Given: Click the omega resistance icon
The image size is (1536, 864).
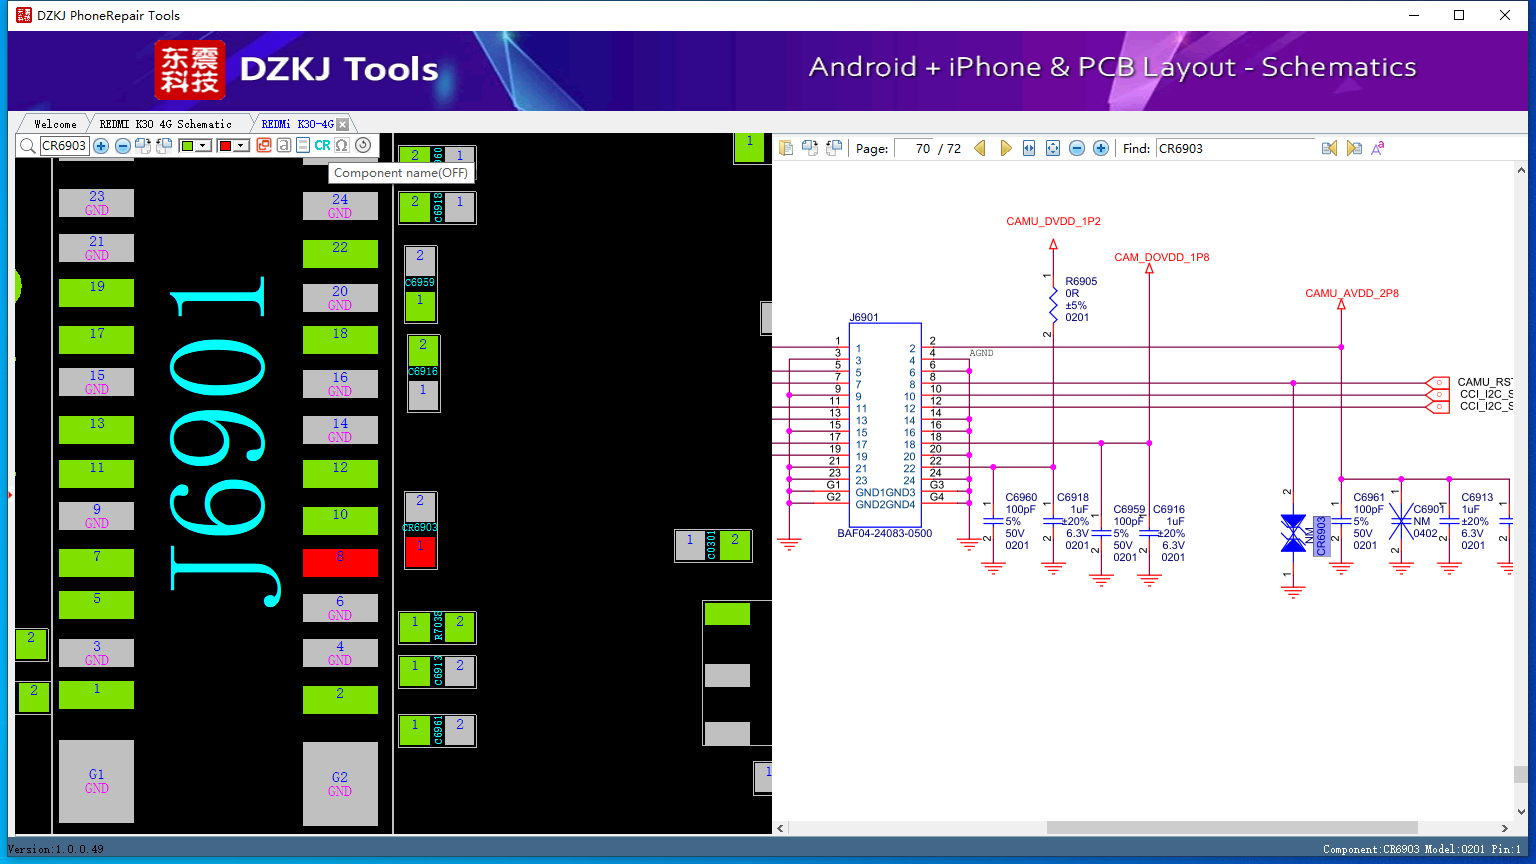Looking at the screenshot, I should [x=342, y=146].
